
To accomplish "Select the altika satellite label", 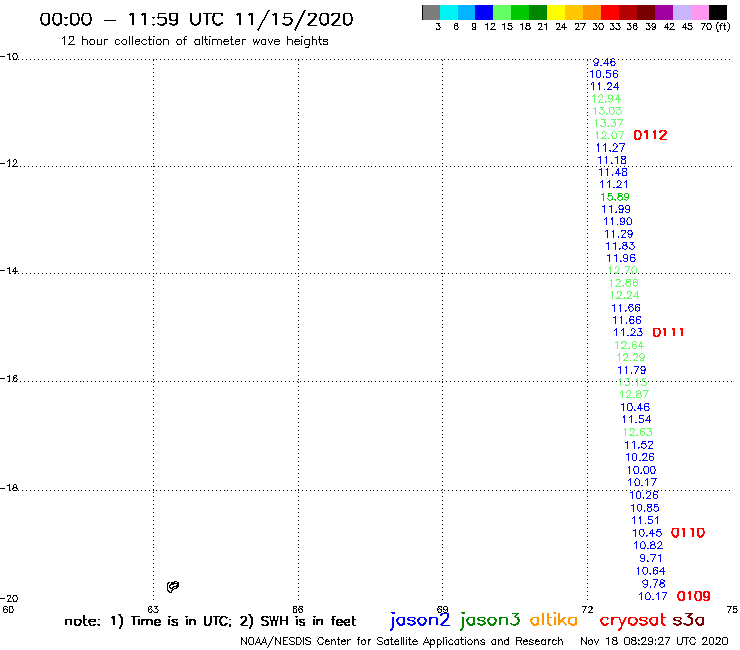I will tap(554, 619).
